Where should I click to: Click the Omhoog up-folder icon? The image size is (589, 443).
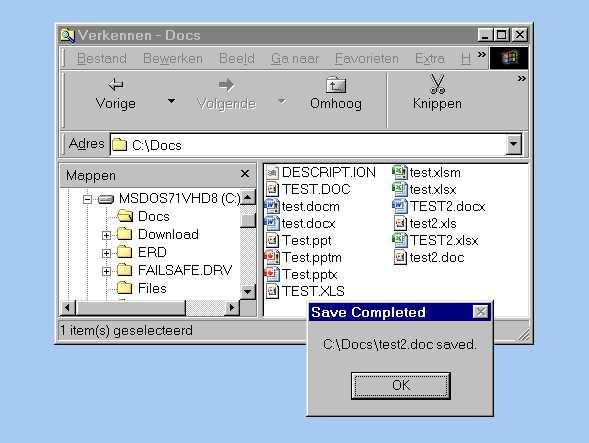point(336,85)
